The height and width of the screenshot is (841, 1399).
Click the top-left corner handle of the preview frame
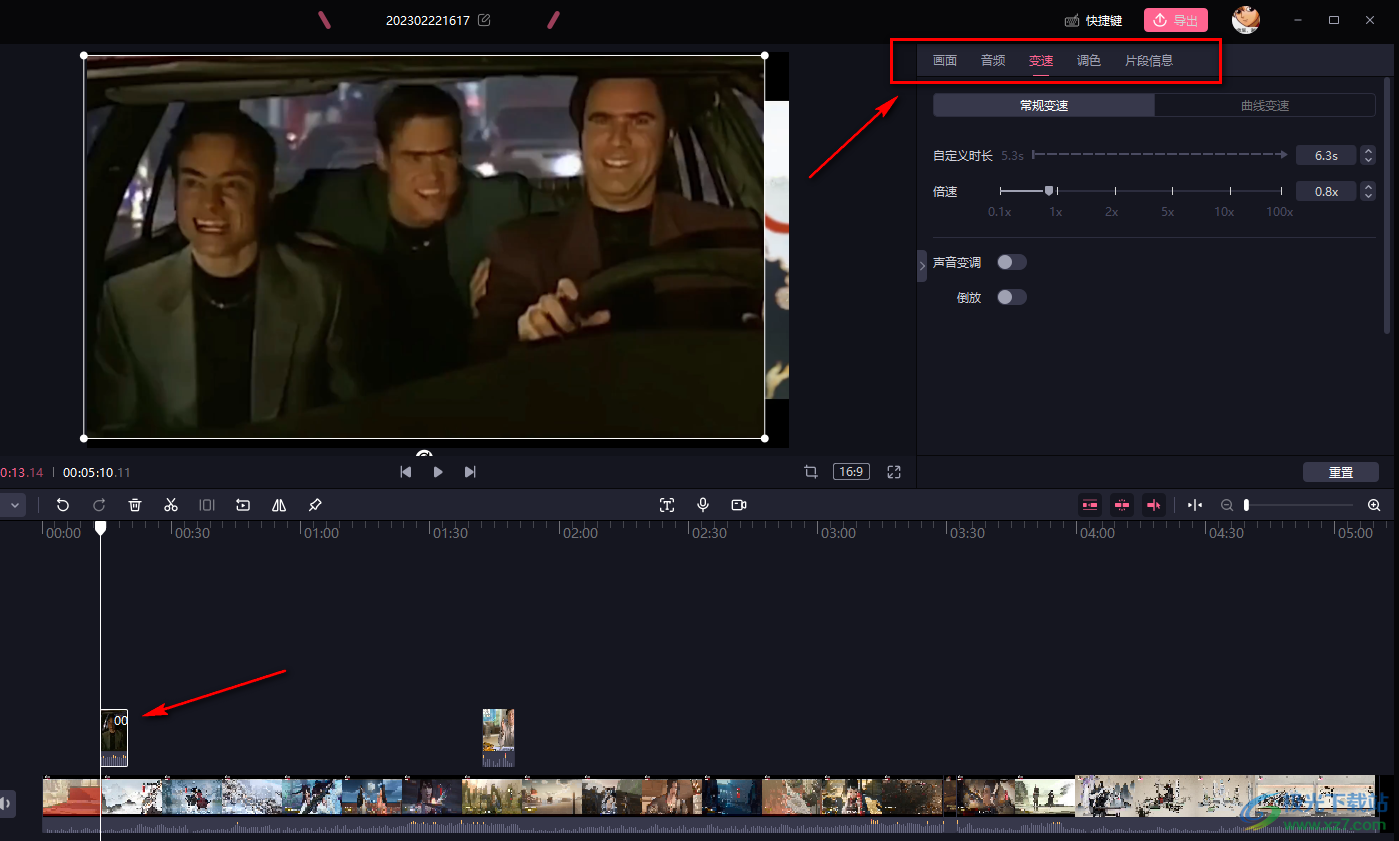coord(84,56)
